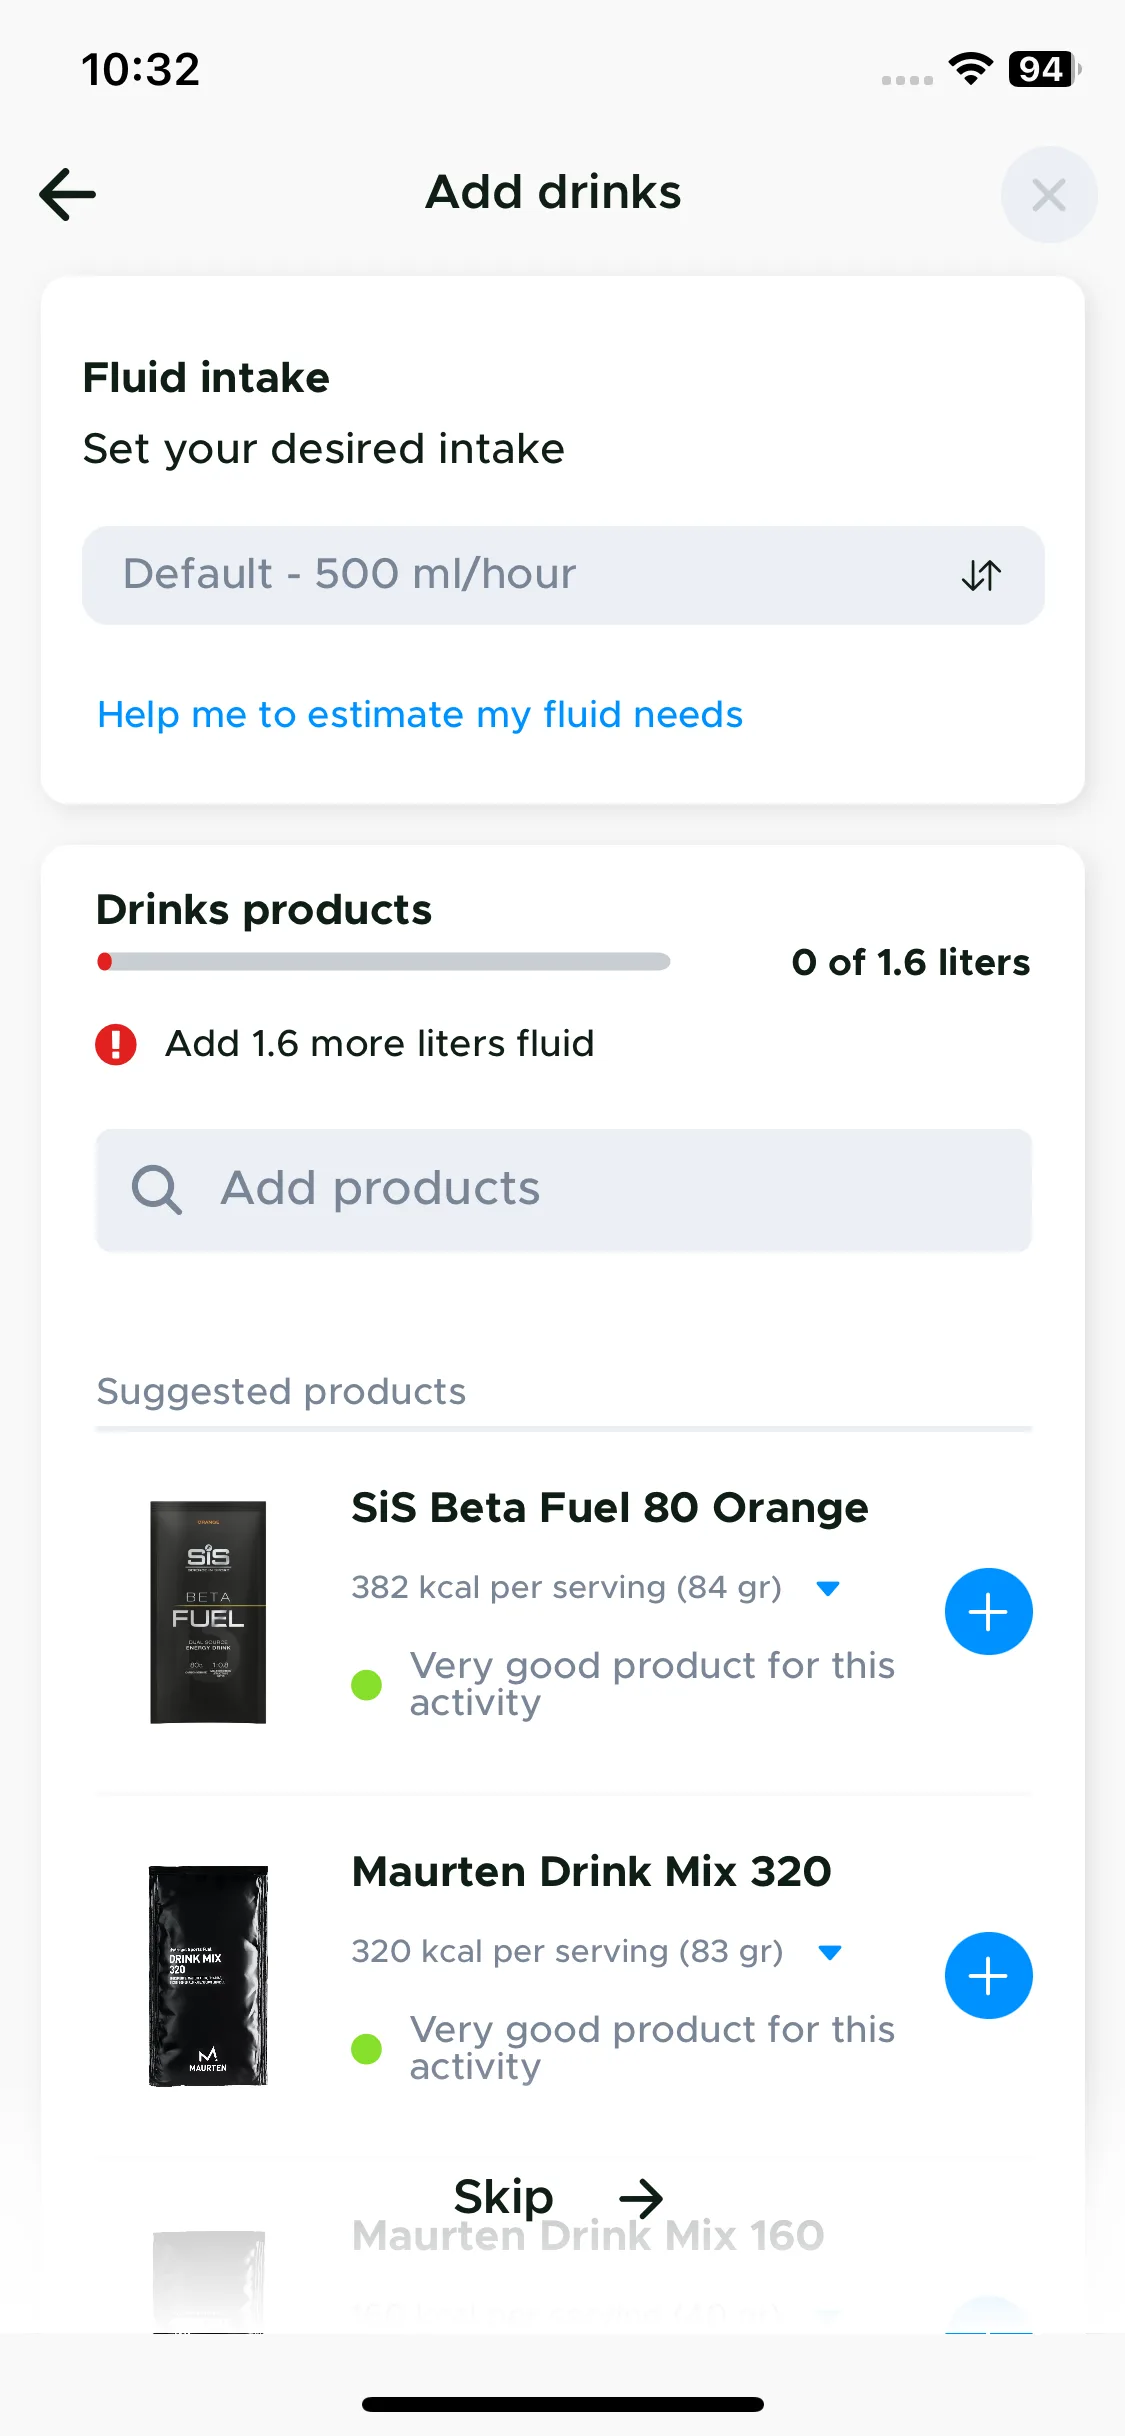Viewport: 1125px width, 2436px height.
Task: Tap the battery indicator in status bar
Action: [x=1044, y=69]
